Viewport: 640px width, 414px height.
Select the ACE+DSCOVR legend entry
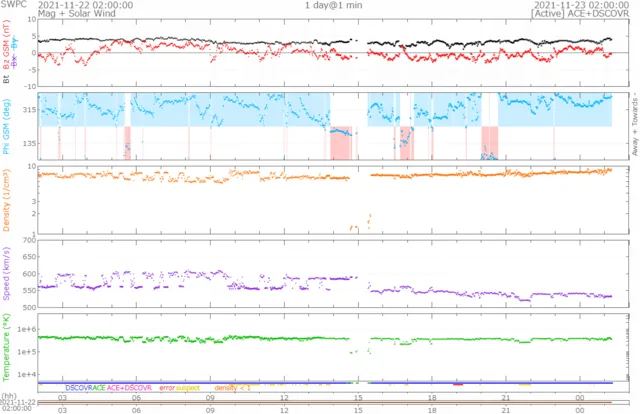click(x=128, y=386)
